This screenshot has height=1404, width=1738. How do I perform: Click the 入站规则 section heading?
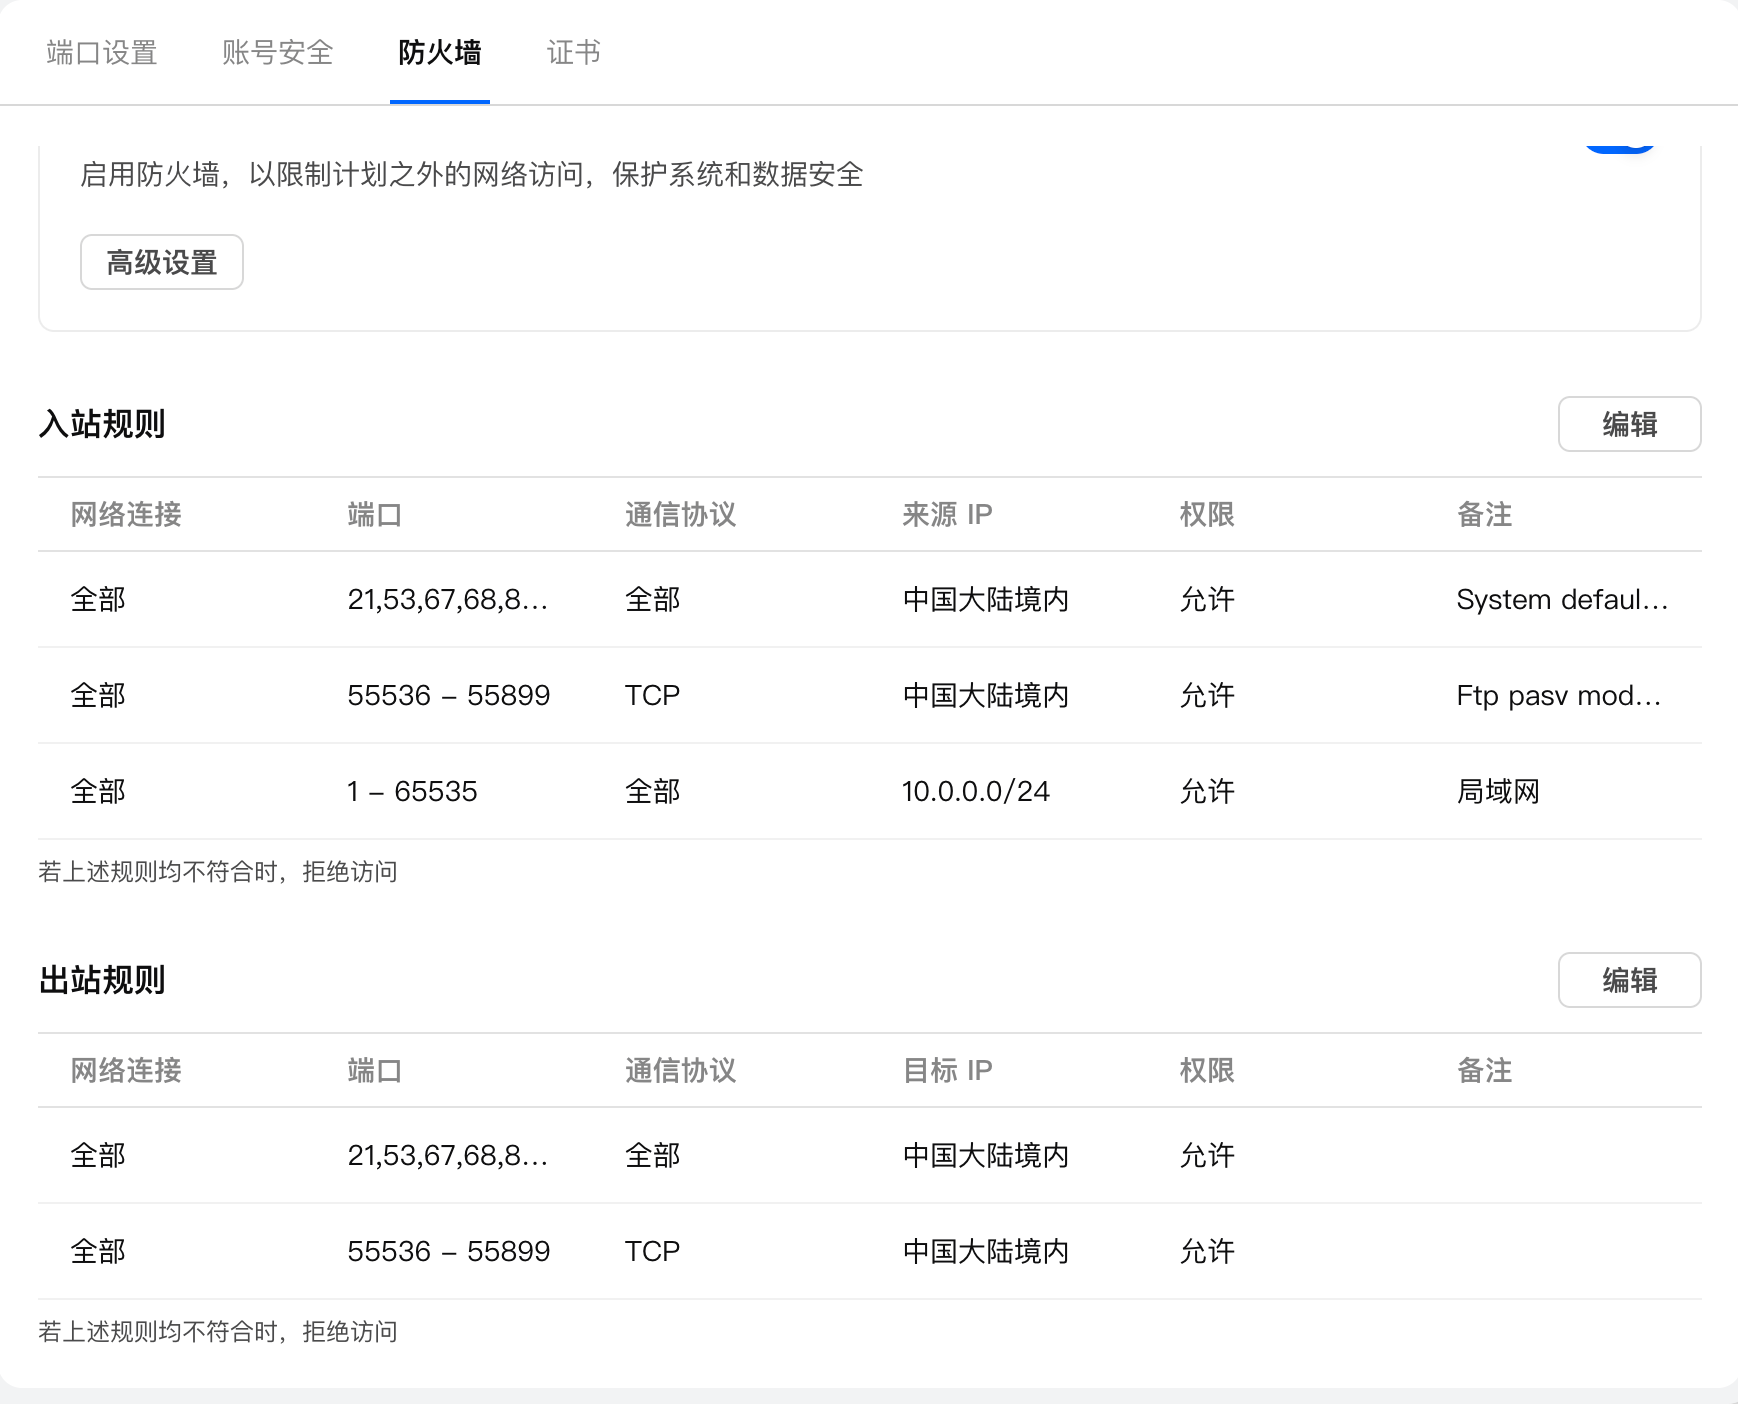coord(102,424)
